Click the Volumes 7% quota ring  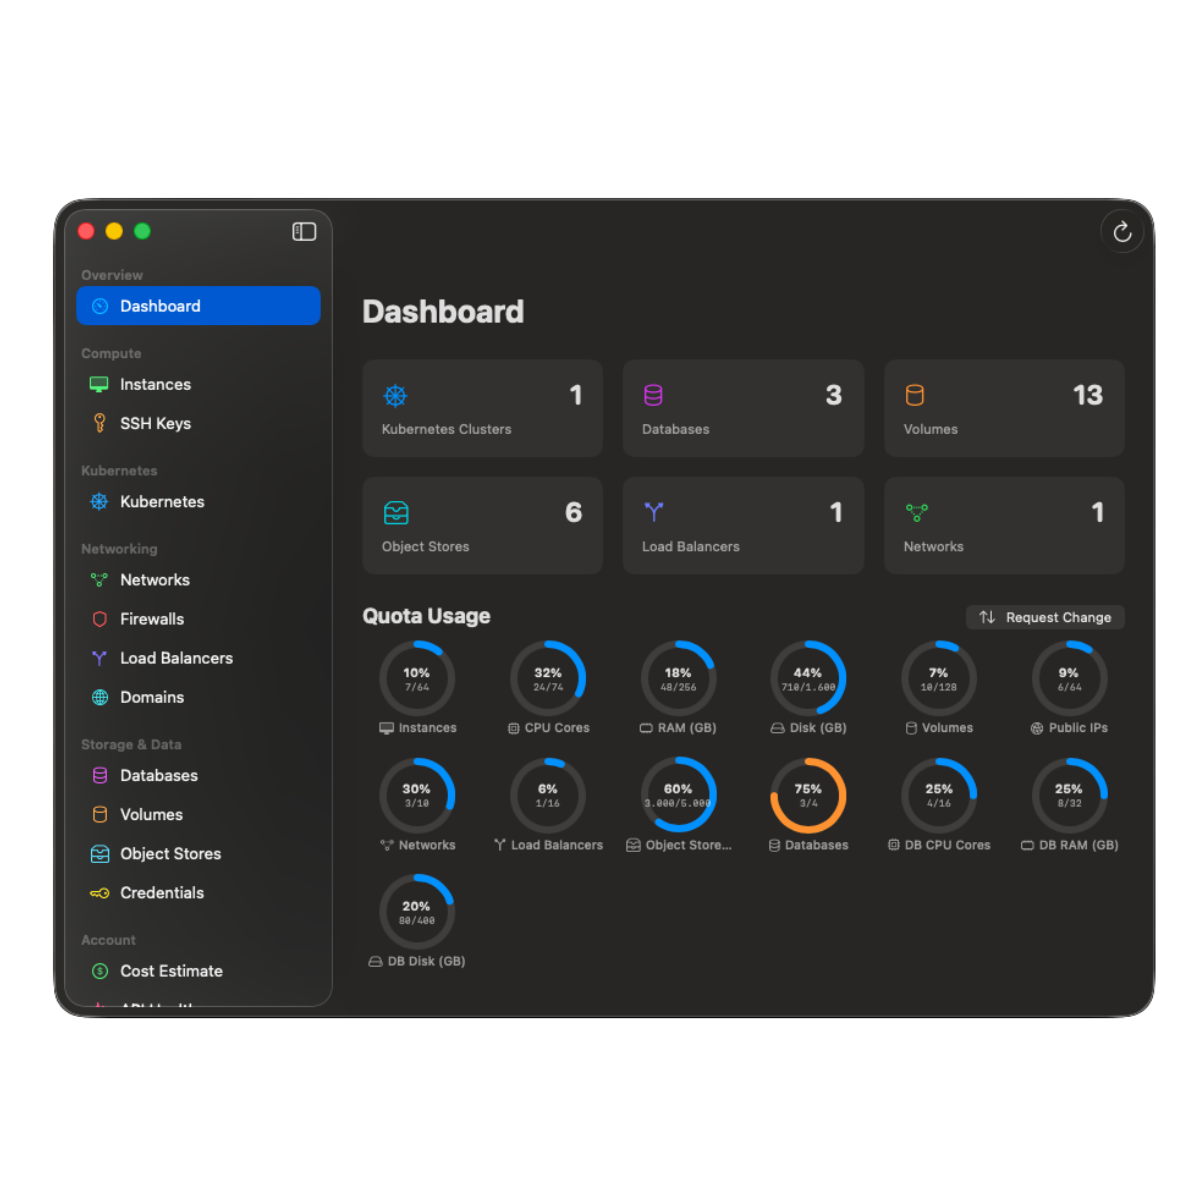(x=939, y=678)
